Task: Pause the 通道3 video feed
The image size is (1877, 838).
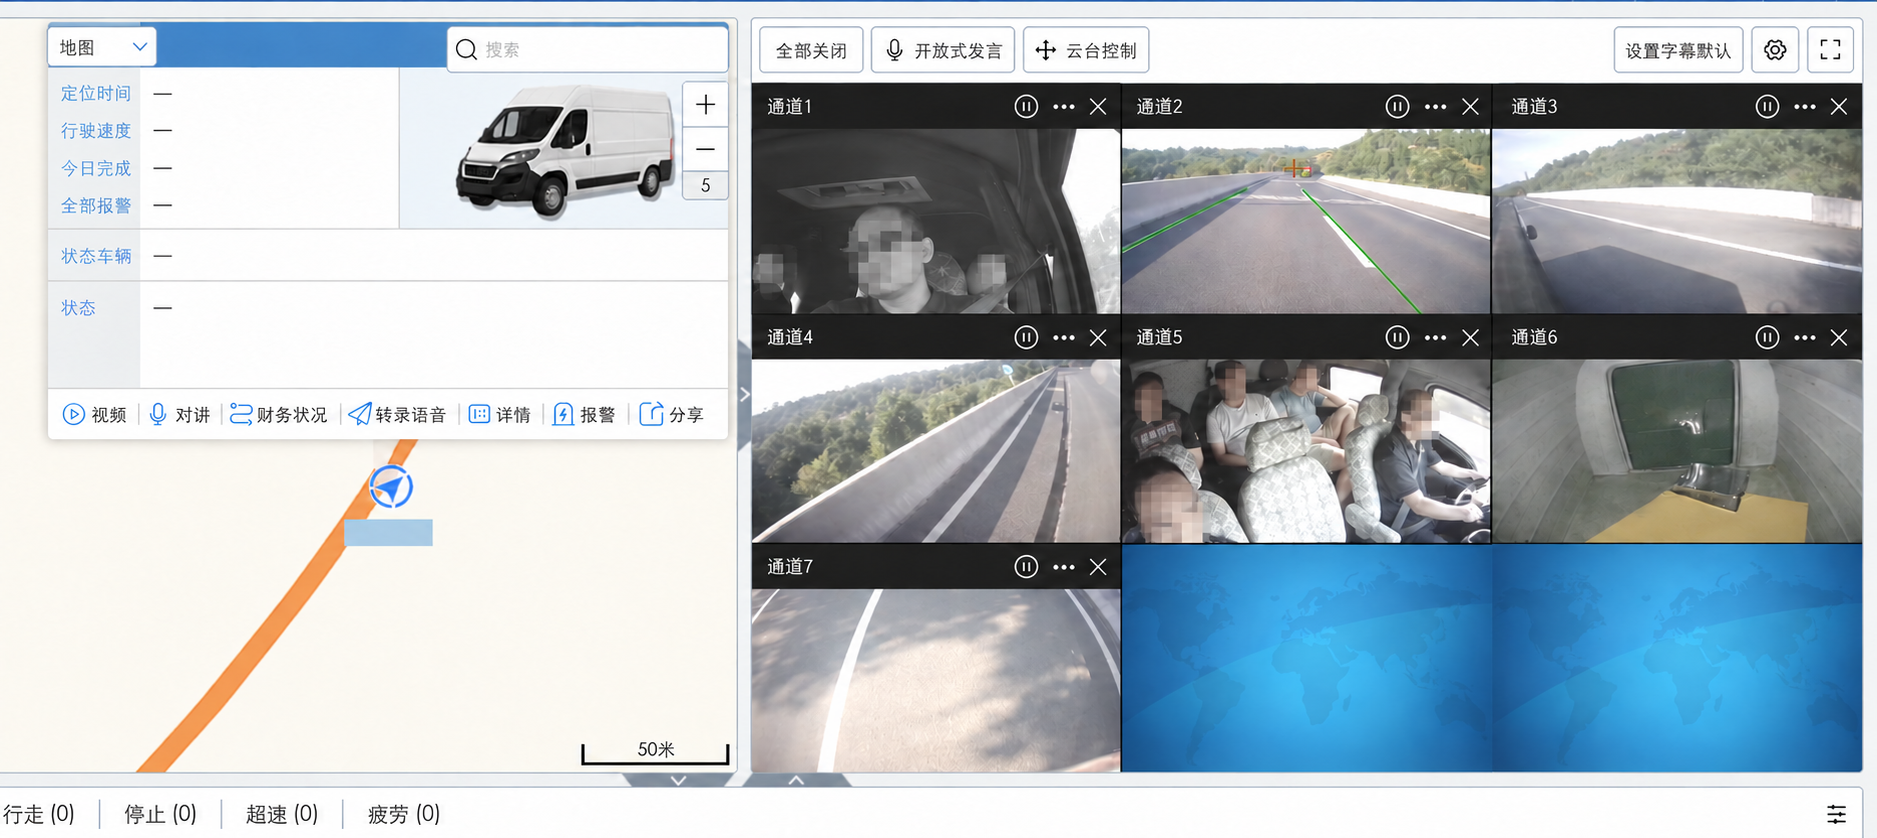Action: (x=1767, y=106)
